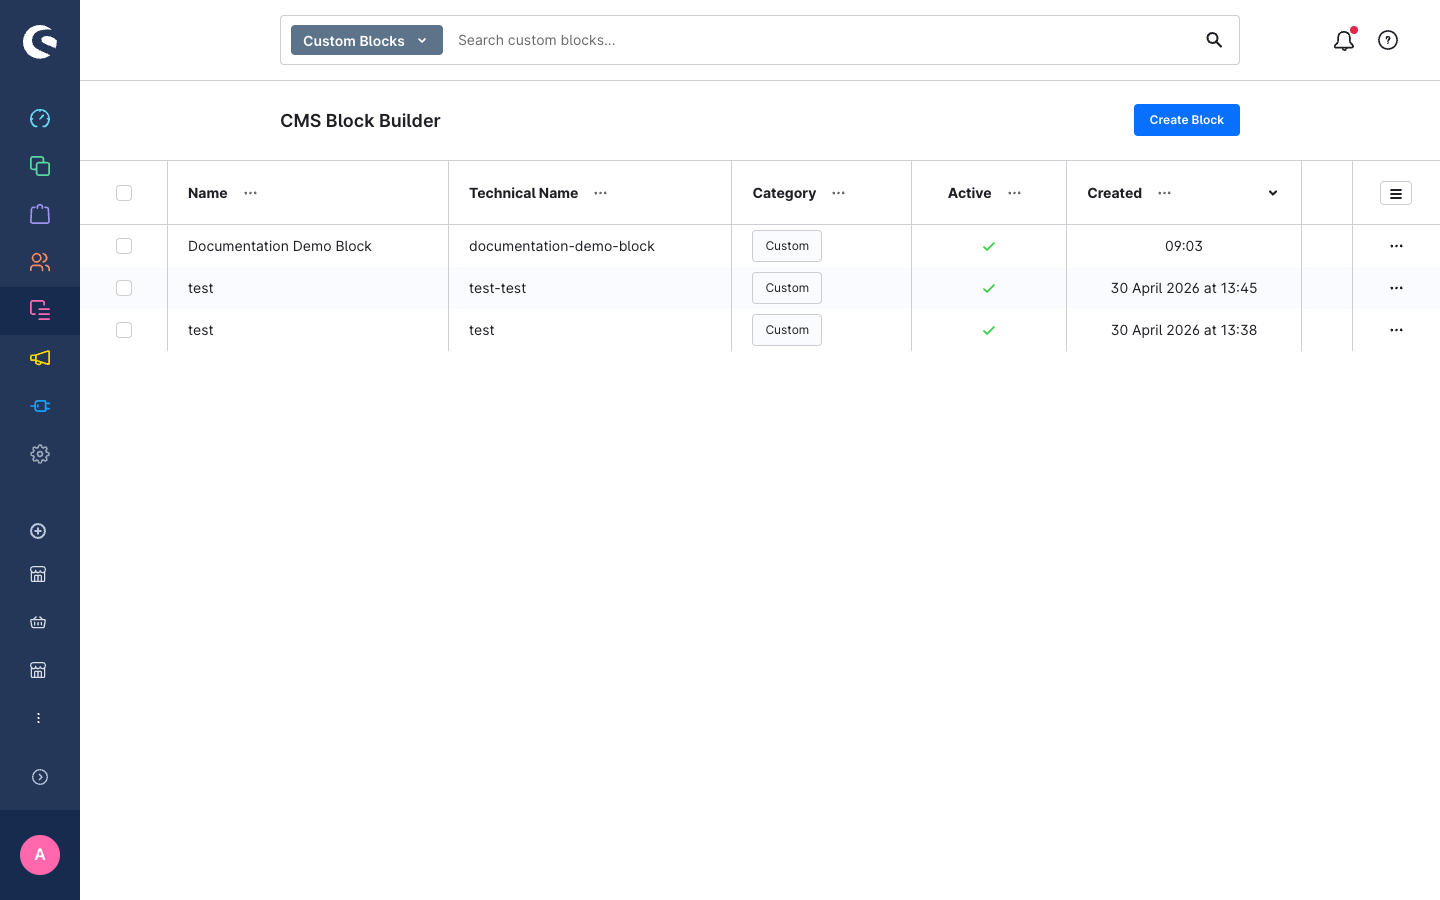Open the help question mark icon
1440x900 pixels.
coord(1388,40)
